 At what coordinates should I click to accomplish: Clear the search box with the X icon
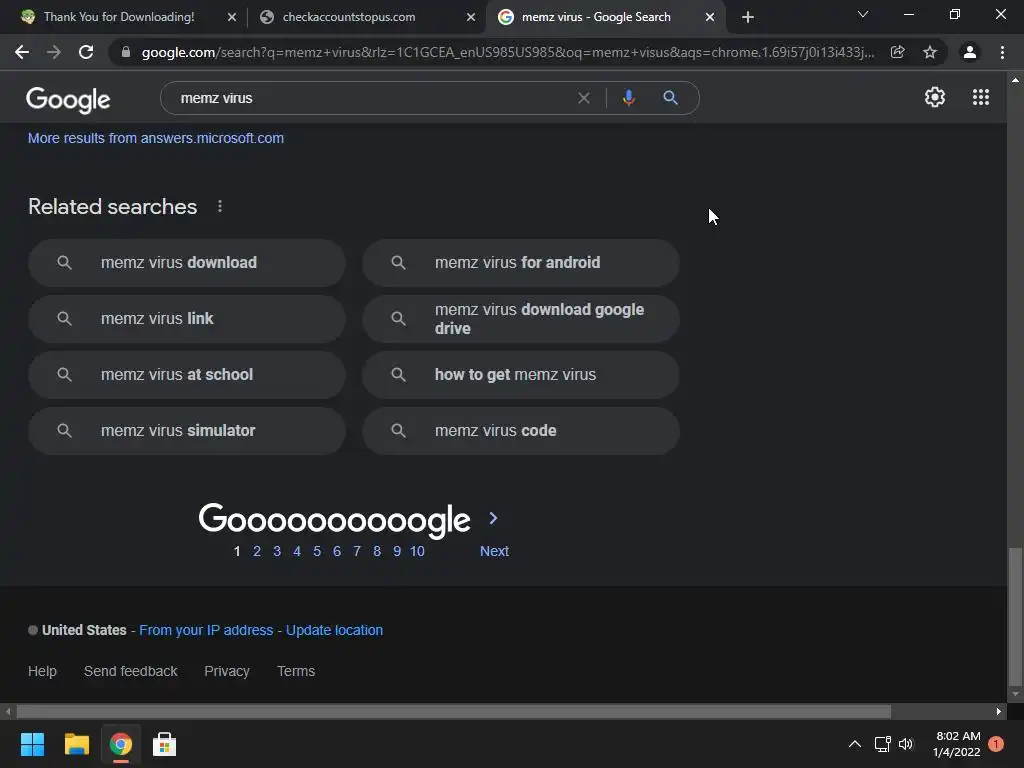[584, 98]
